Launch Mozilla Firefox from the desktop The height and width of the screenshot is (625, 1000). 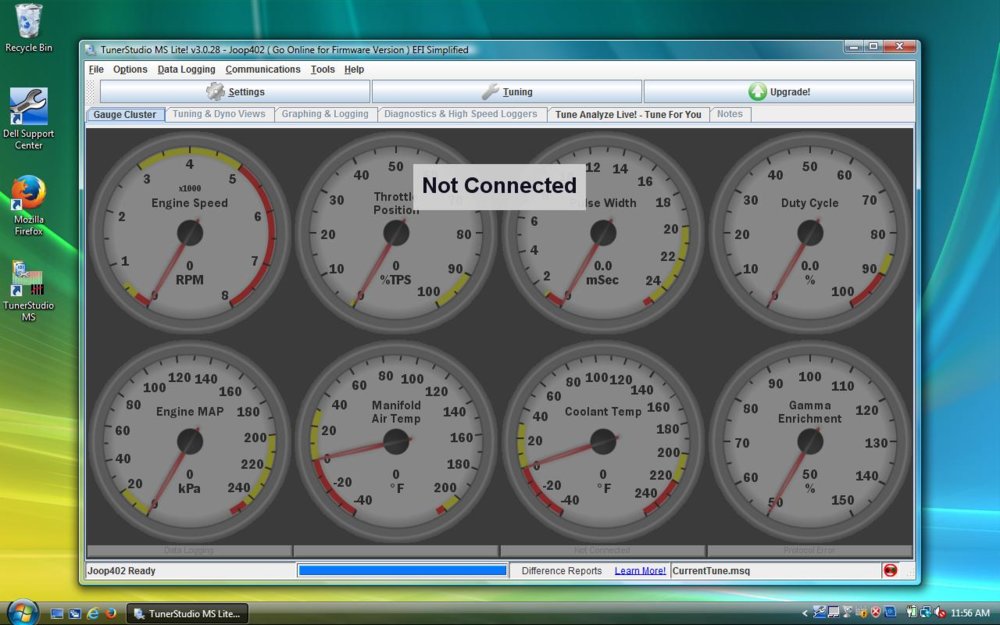(x=29, y=193)
